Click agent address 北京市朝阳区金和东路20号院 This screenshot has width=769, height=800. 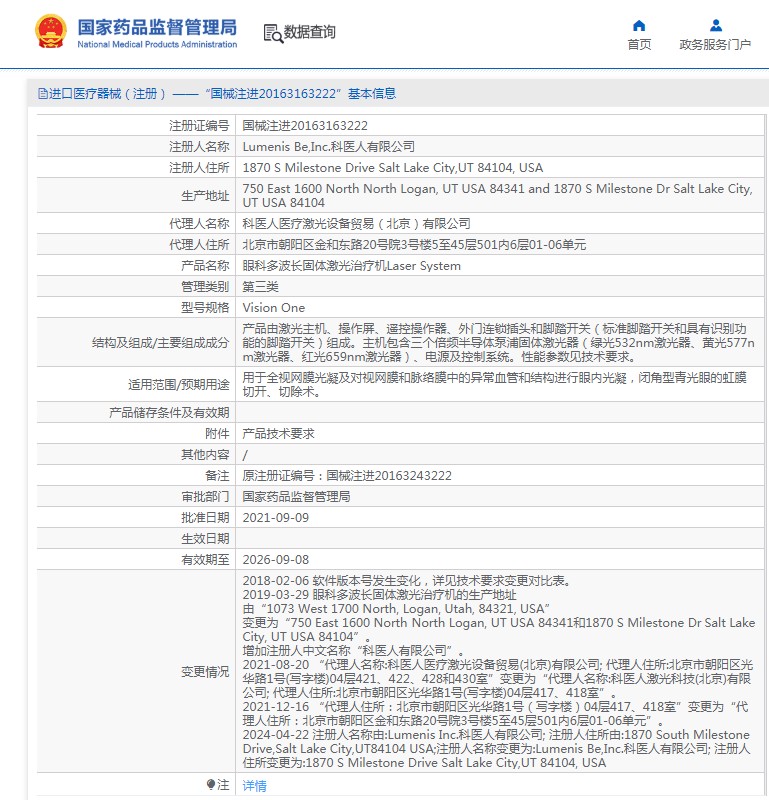(x=414, y=244)
